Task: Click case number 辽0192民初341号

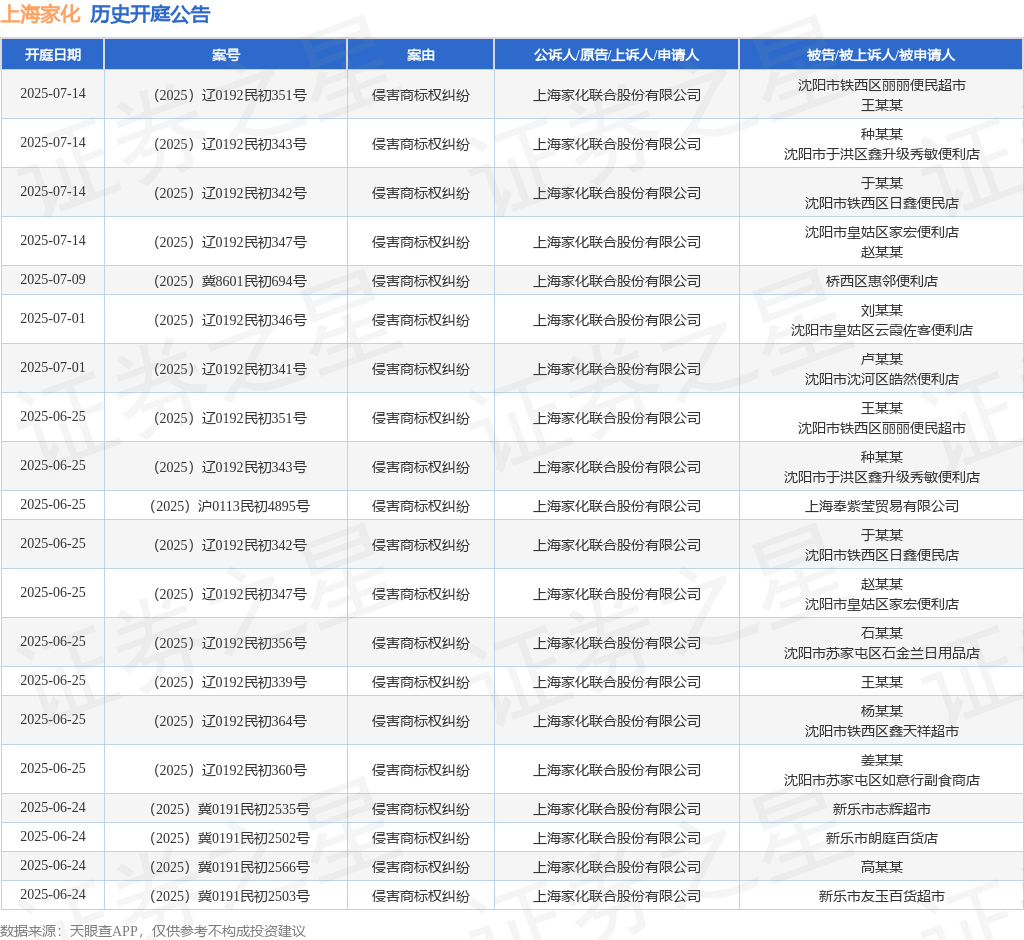Action: point(230,369)
